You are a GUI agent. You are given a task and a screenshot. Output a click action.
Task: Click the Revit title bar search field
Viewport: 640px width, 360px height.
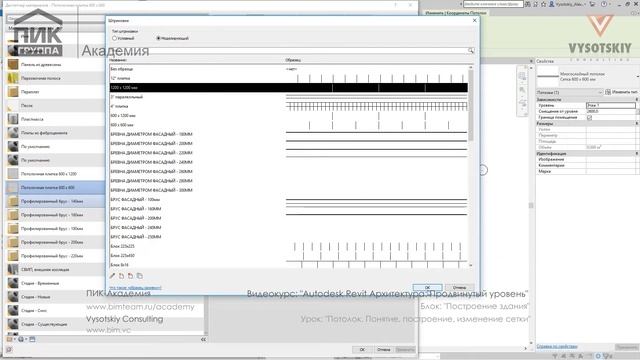(493, 4)
